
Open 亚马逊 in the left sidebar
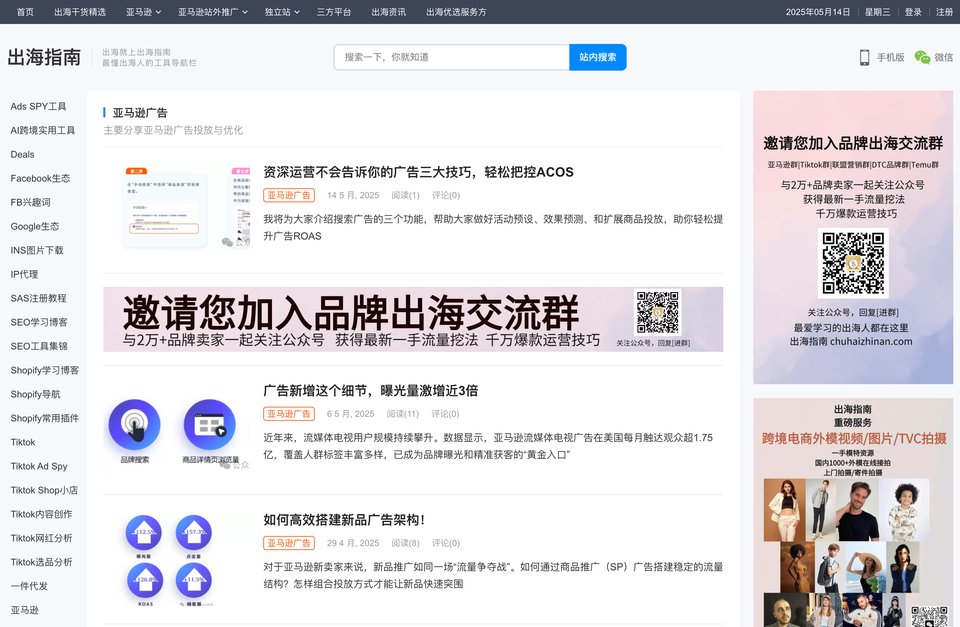click(24, 610)
